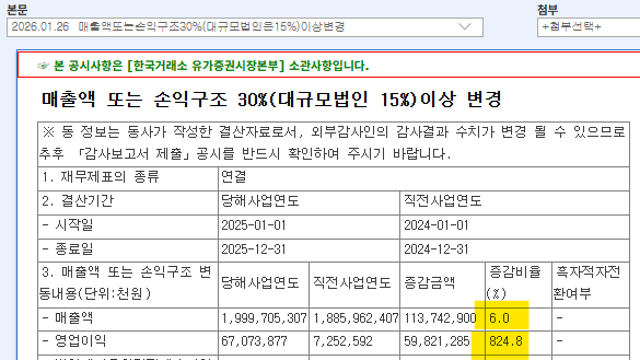Viewport: 640px width, 360px height.
Task: Click the end date 2024-12-31 cell
Action: click(514, 250)
